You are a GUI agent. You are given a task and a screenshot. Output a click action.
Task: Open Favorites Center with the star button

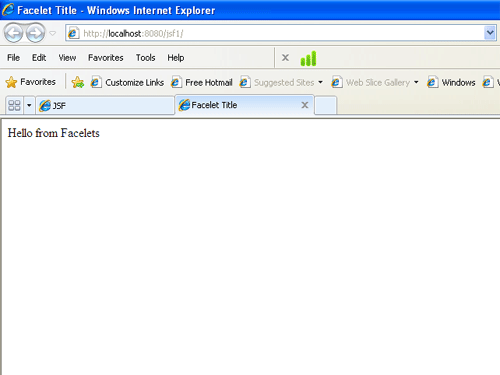click(x=30, y=82)
